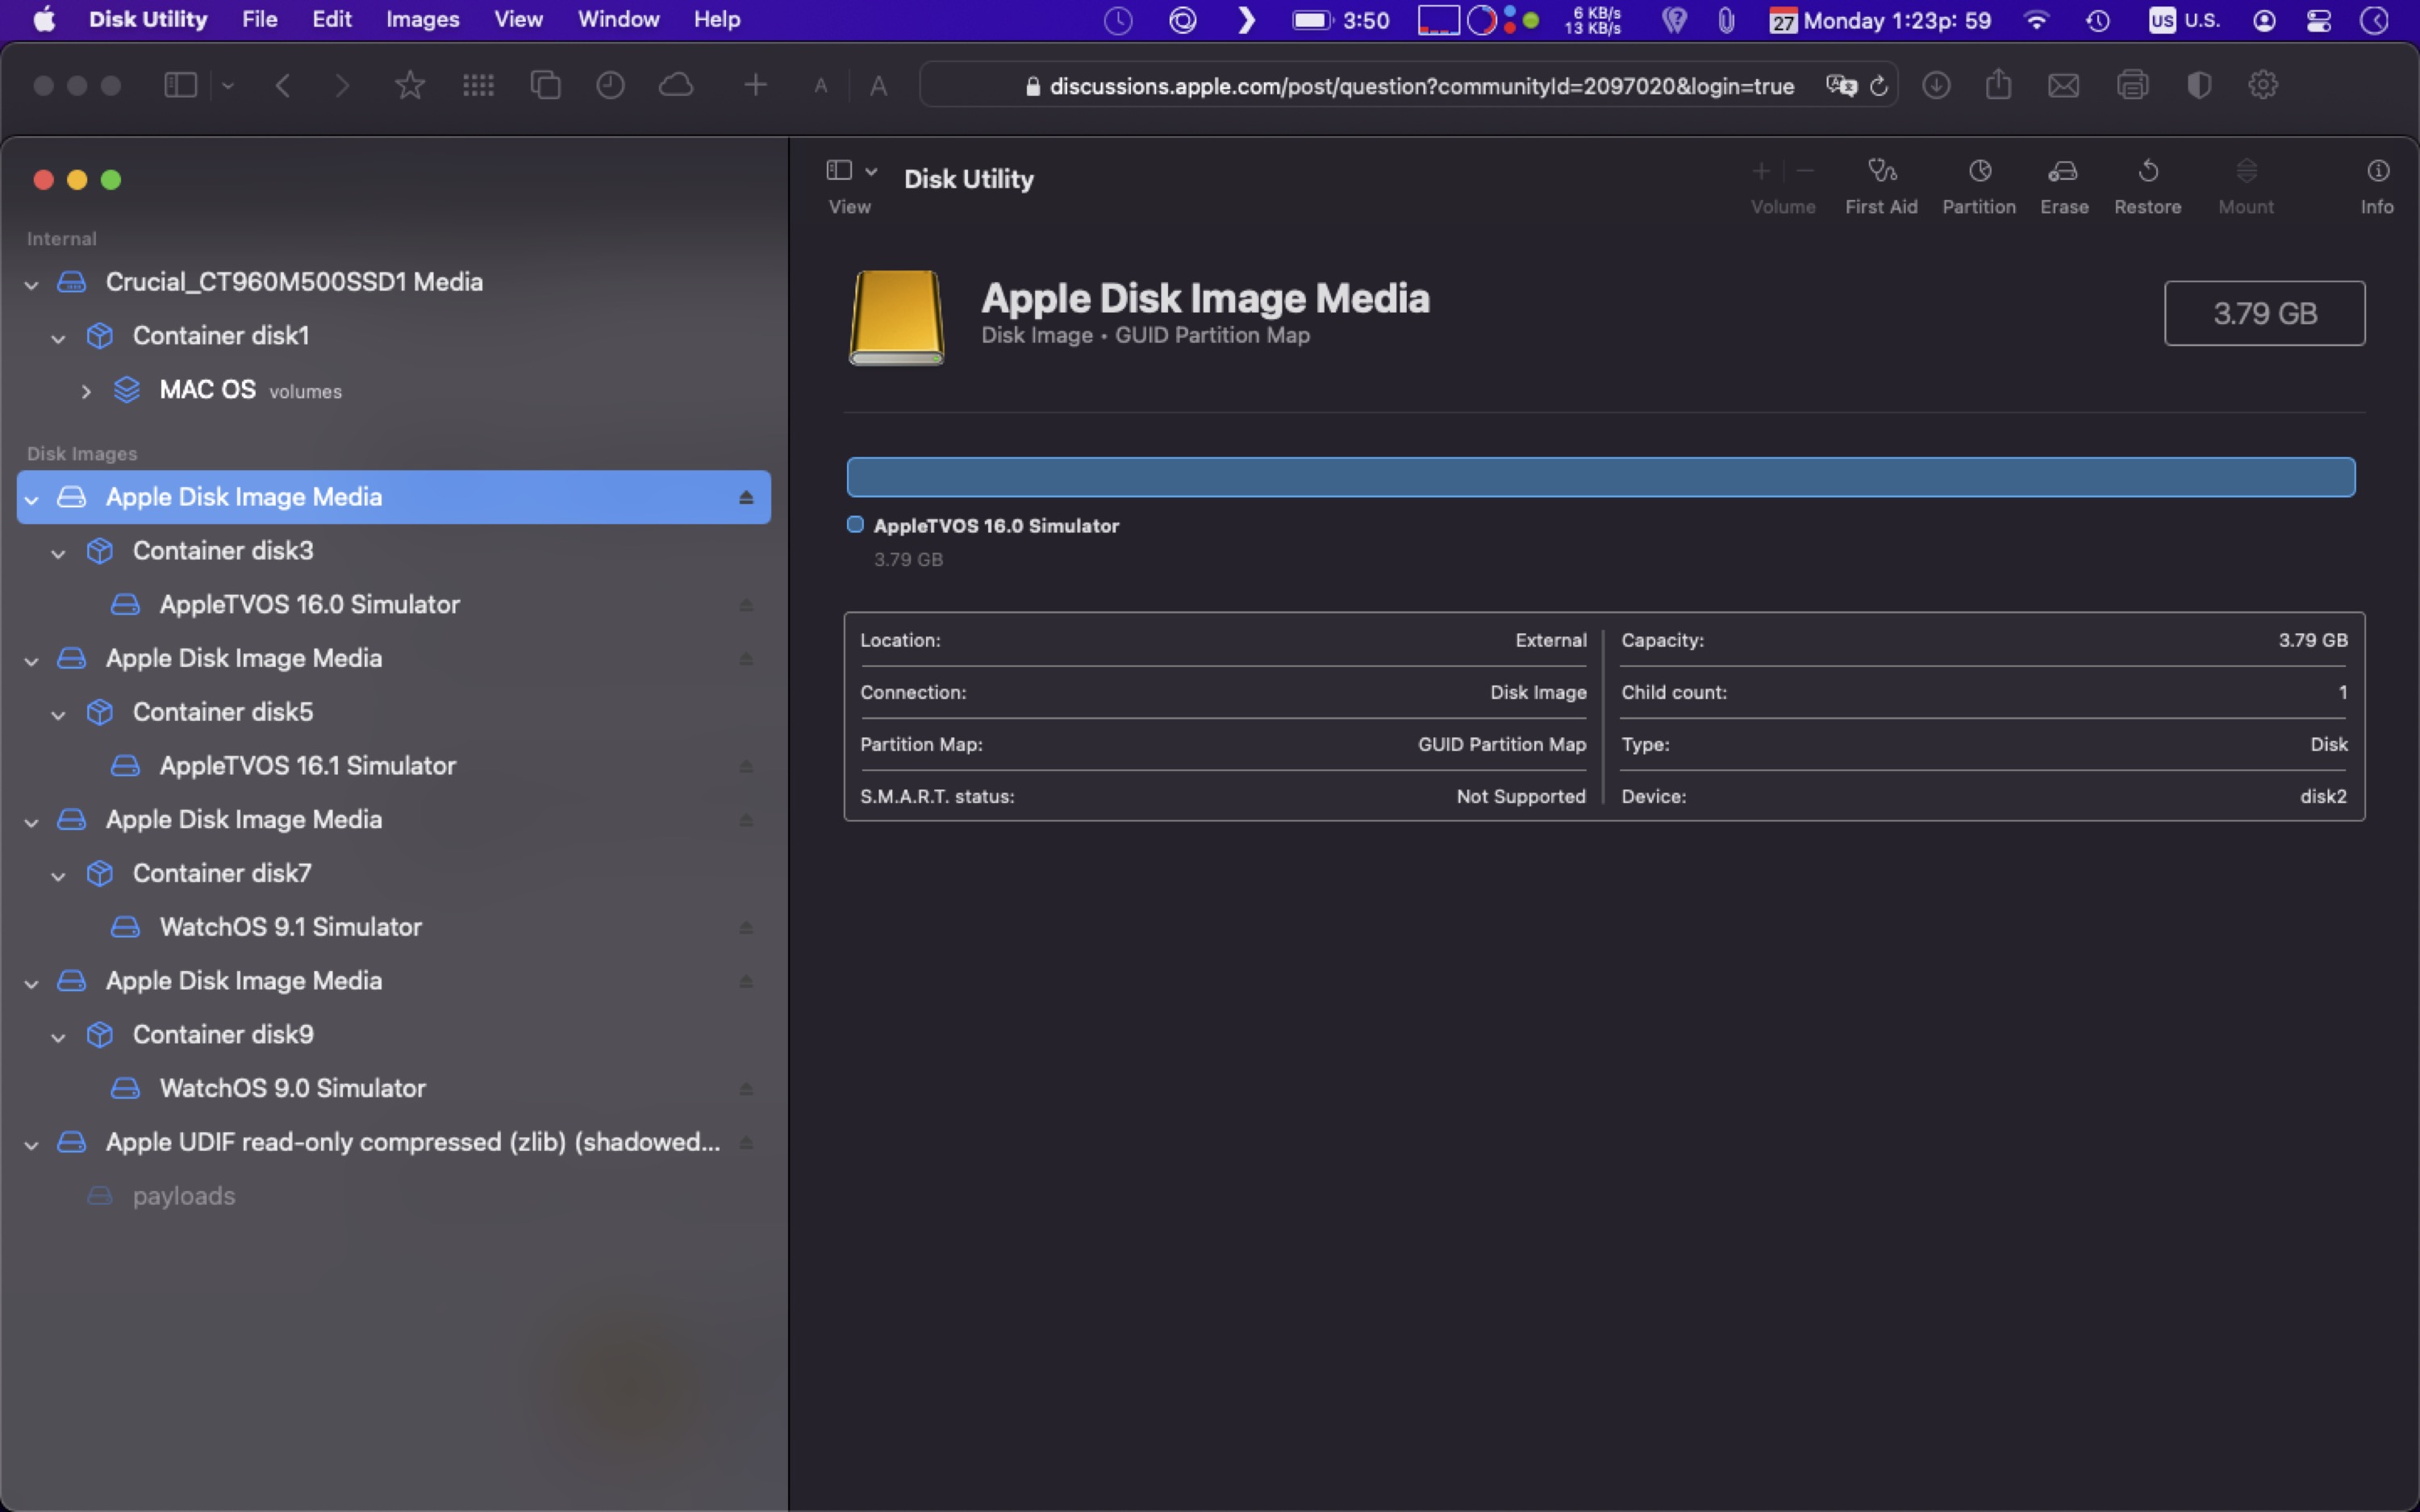2420x1512 pixels.
Task: Open the File menu
Action: click(x=259, y=19)
